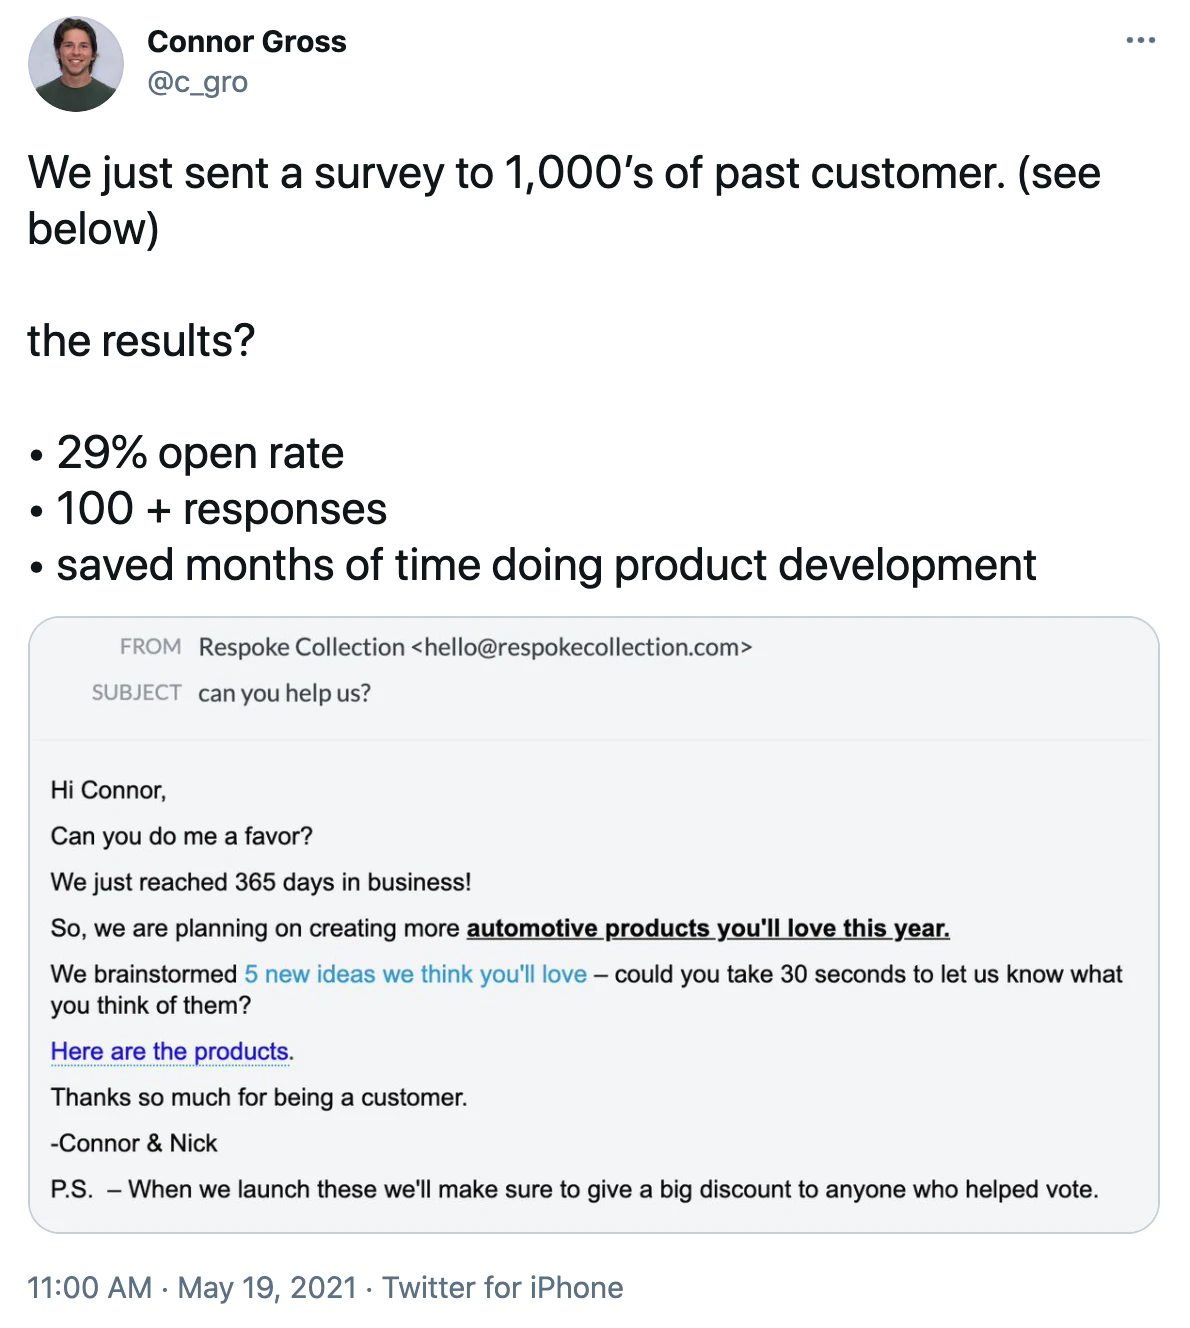The width and height of the screenshot is (1190, 1328).
Task: Click the "5 new ideas we think you'll love" link
Action: tap(415, 974)
